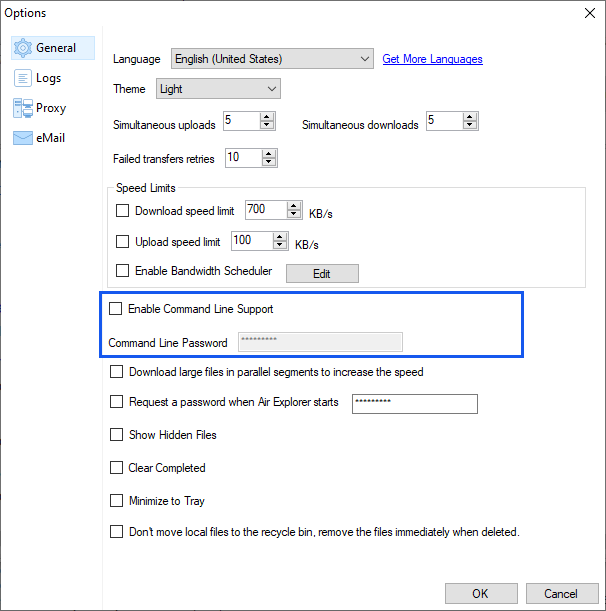The width and height of the screenshot is (606, 611).
Task: Confirm settings with the OK button
Action: coord(481,593)
